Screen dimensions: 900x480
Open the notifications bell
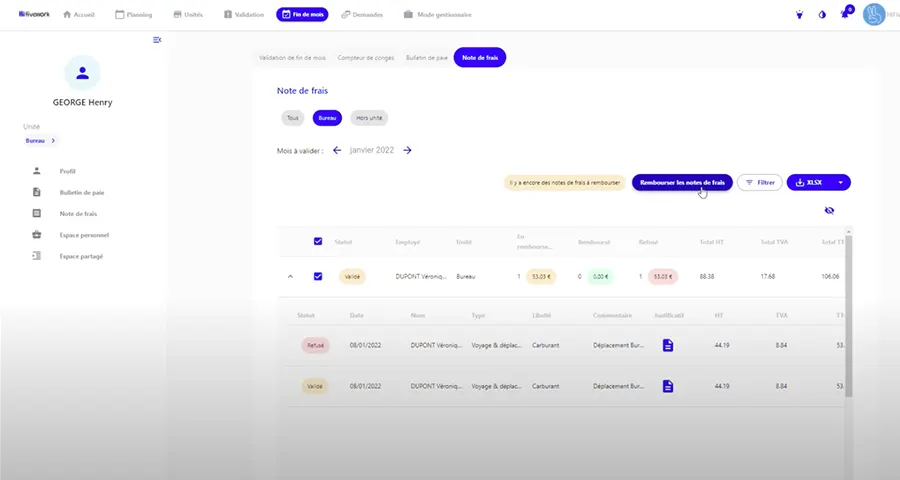coord(845,14)
